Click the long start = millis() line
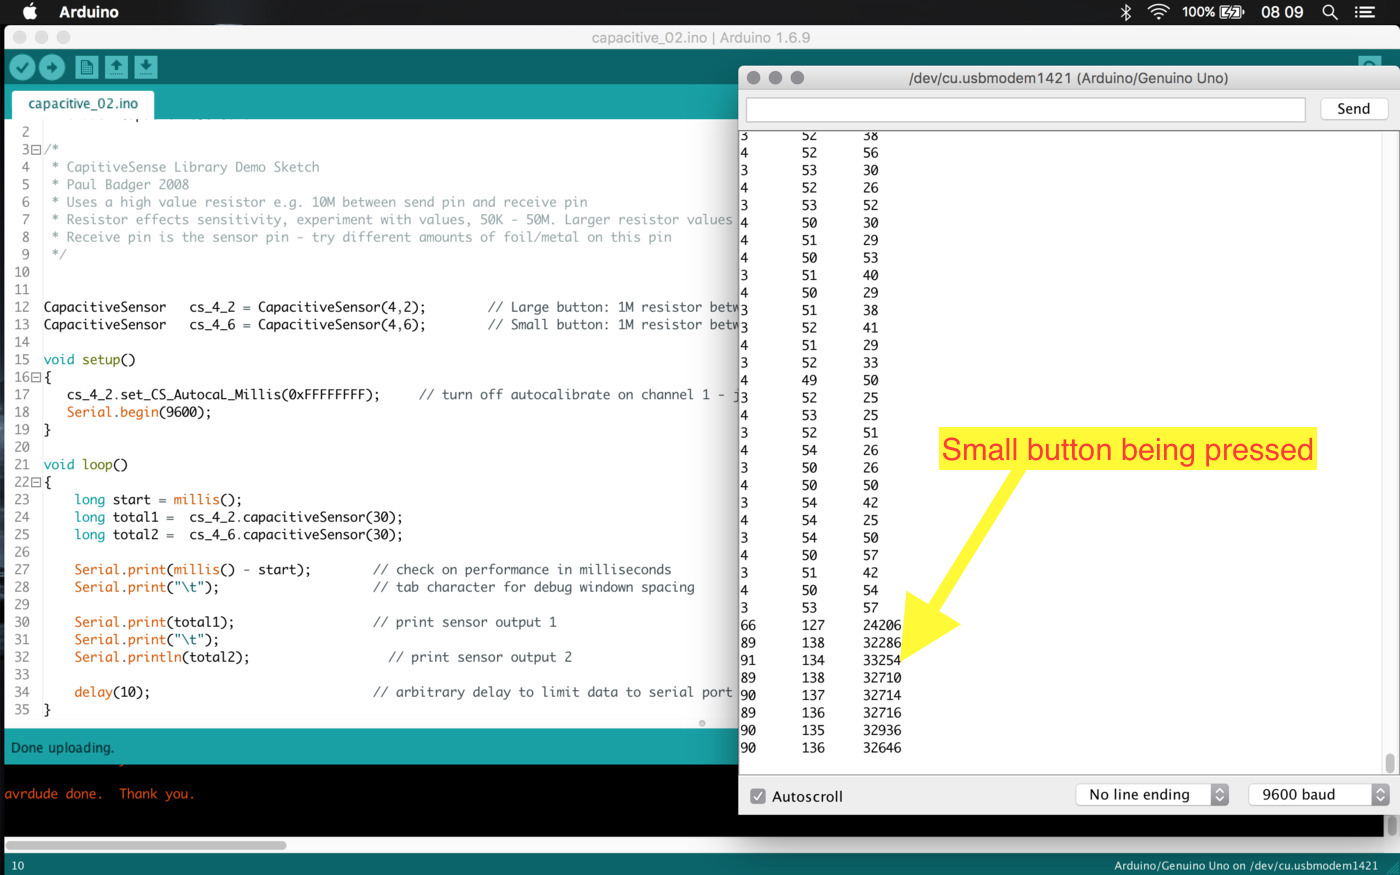The height and width of the screenshot is (875, 1400). pos(158,500)
